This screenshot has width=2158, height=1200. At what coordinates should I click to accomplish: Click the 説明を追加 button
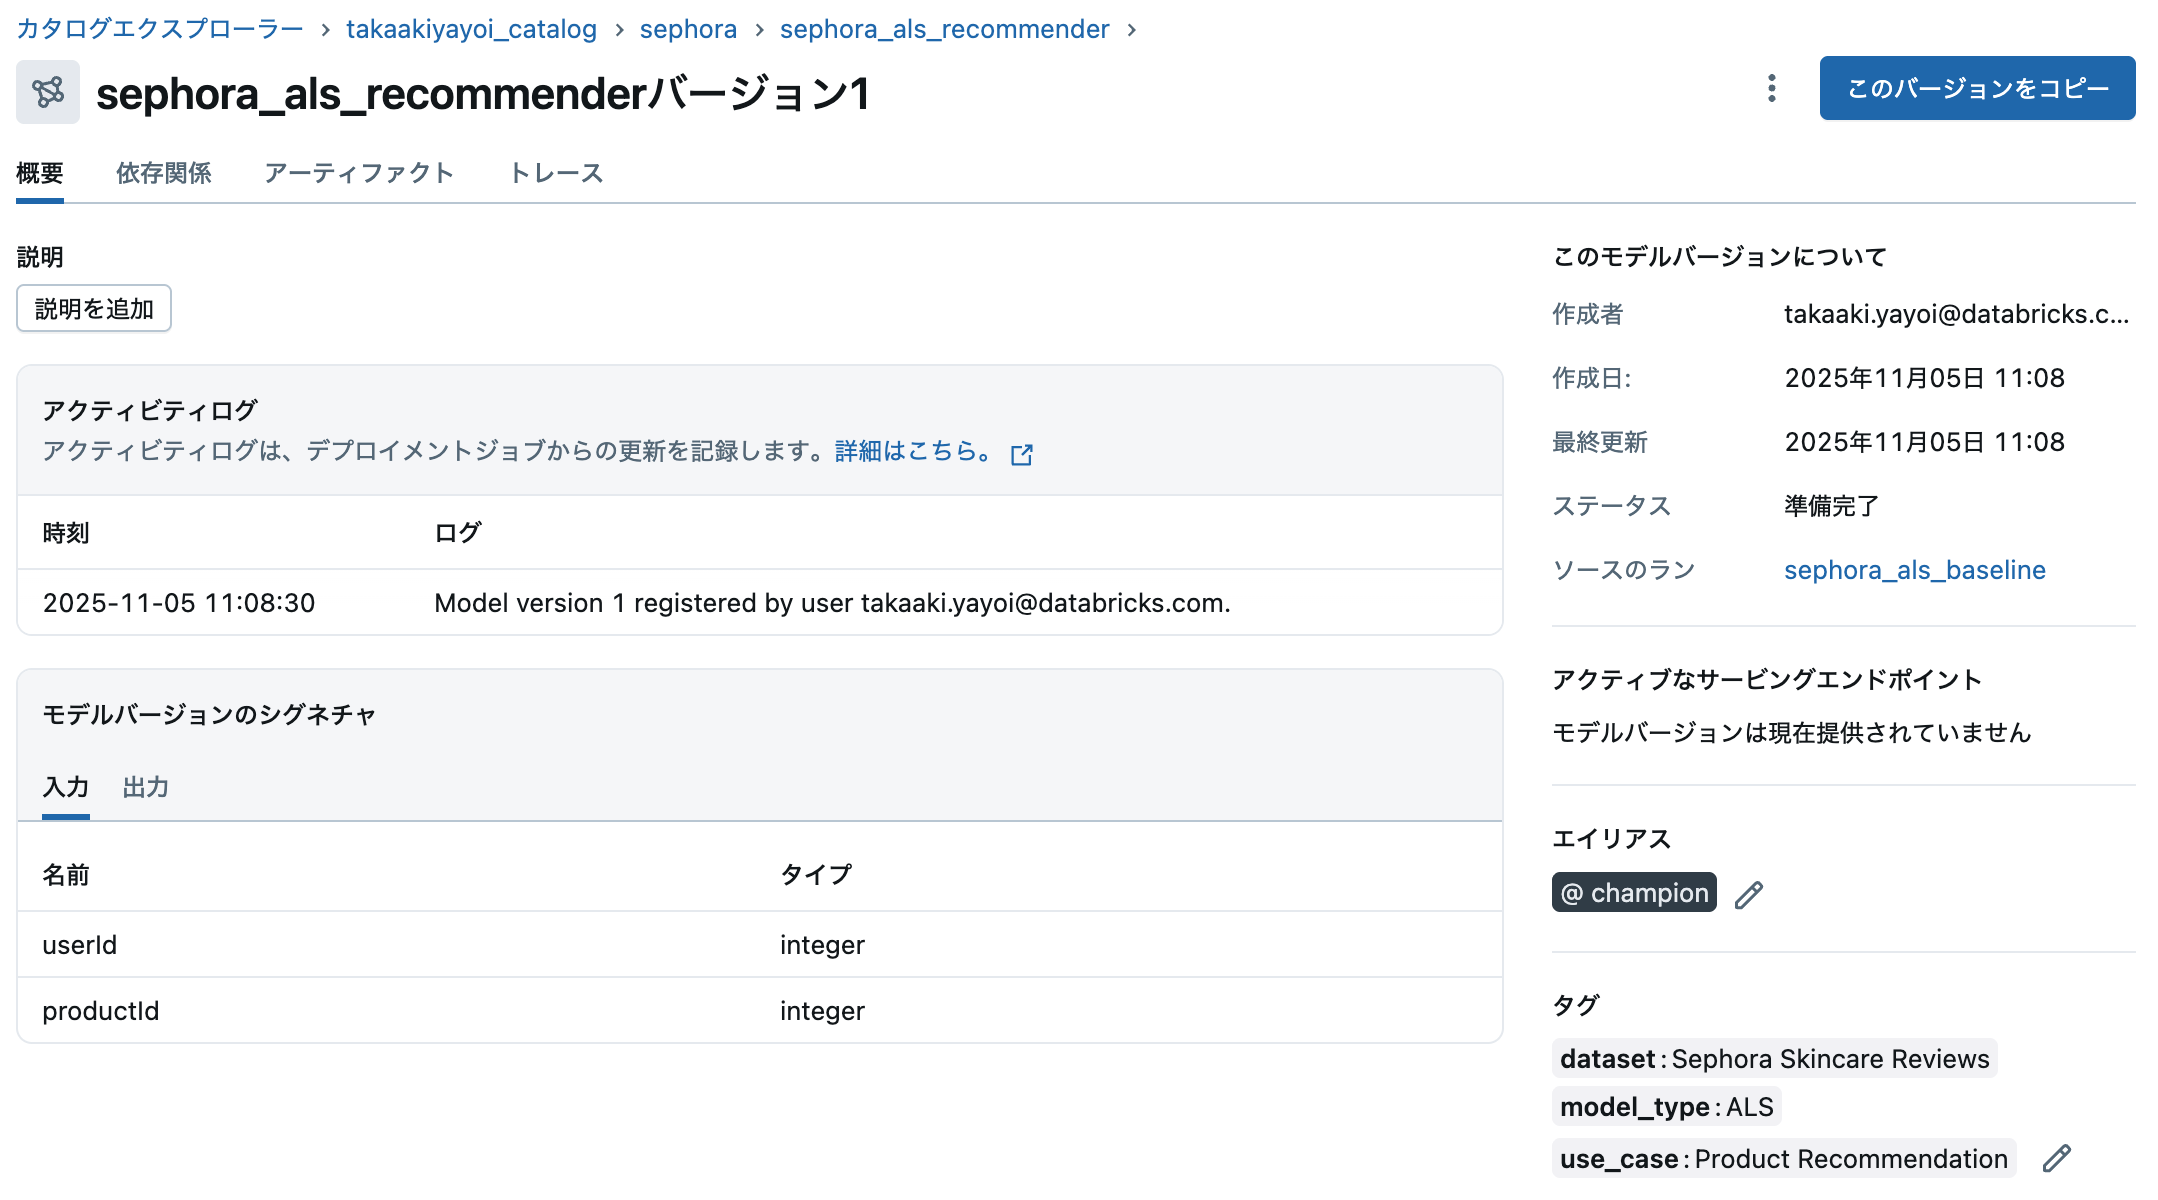point(93,308)
